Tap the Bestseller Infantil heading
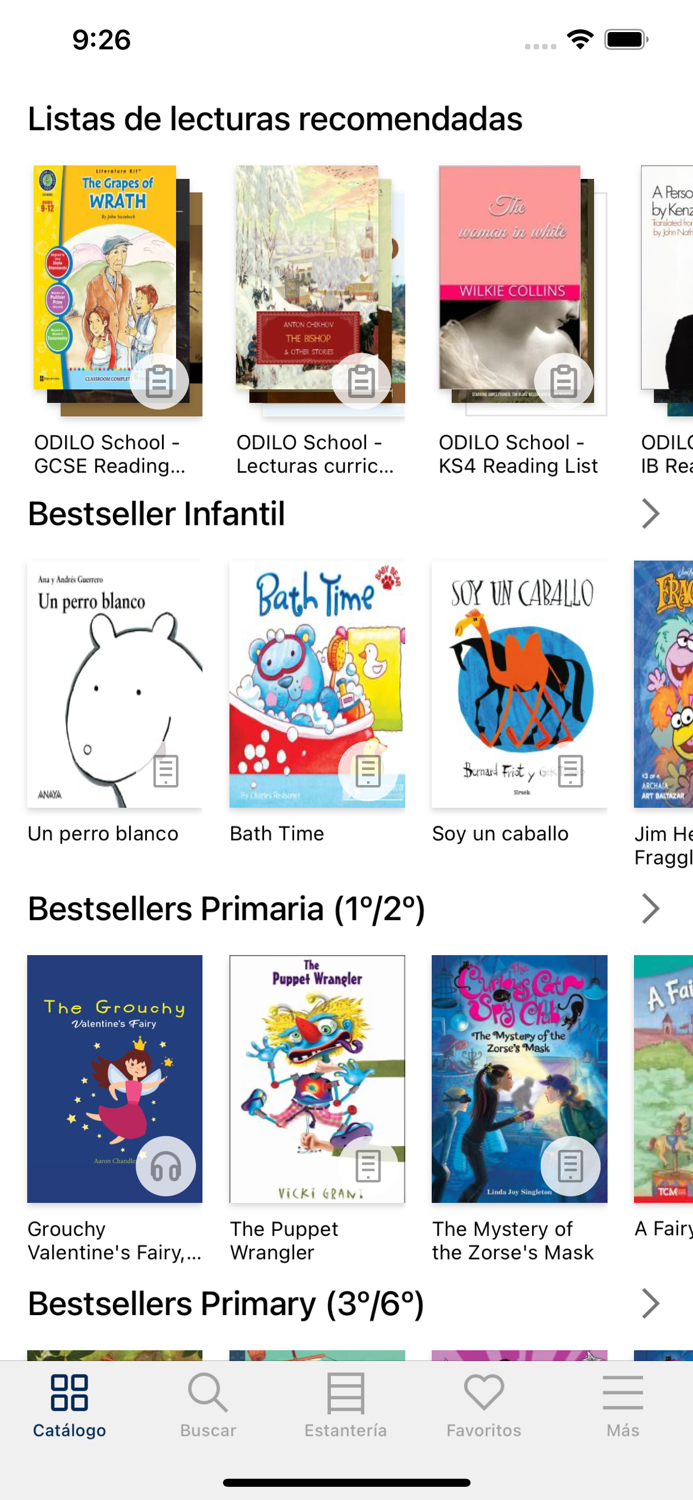This screenshot has width=693, height=1500. [x=156, y=514]
